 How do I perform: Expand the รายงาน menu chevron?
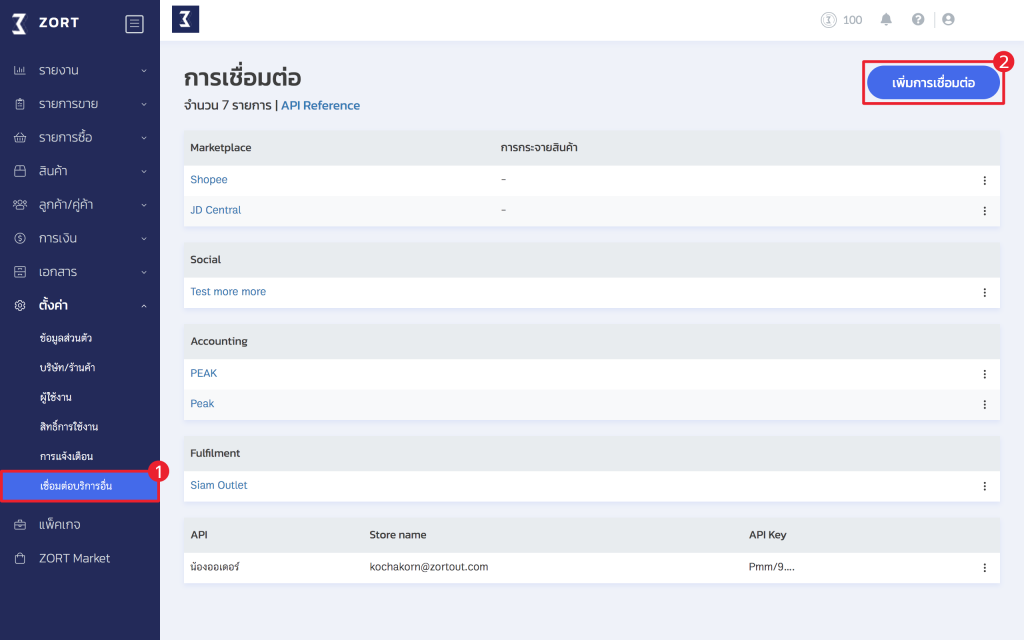(x=144, y=71)
